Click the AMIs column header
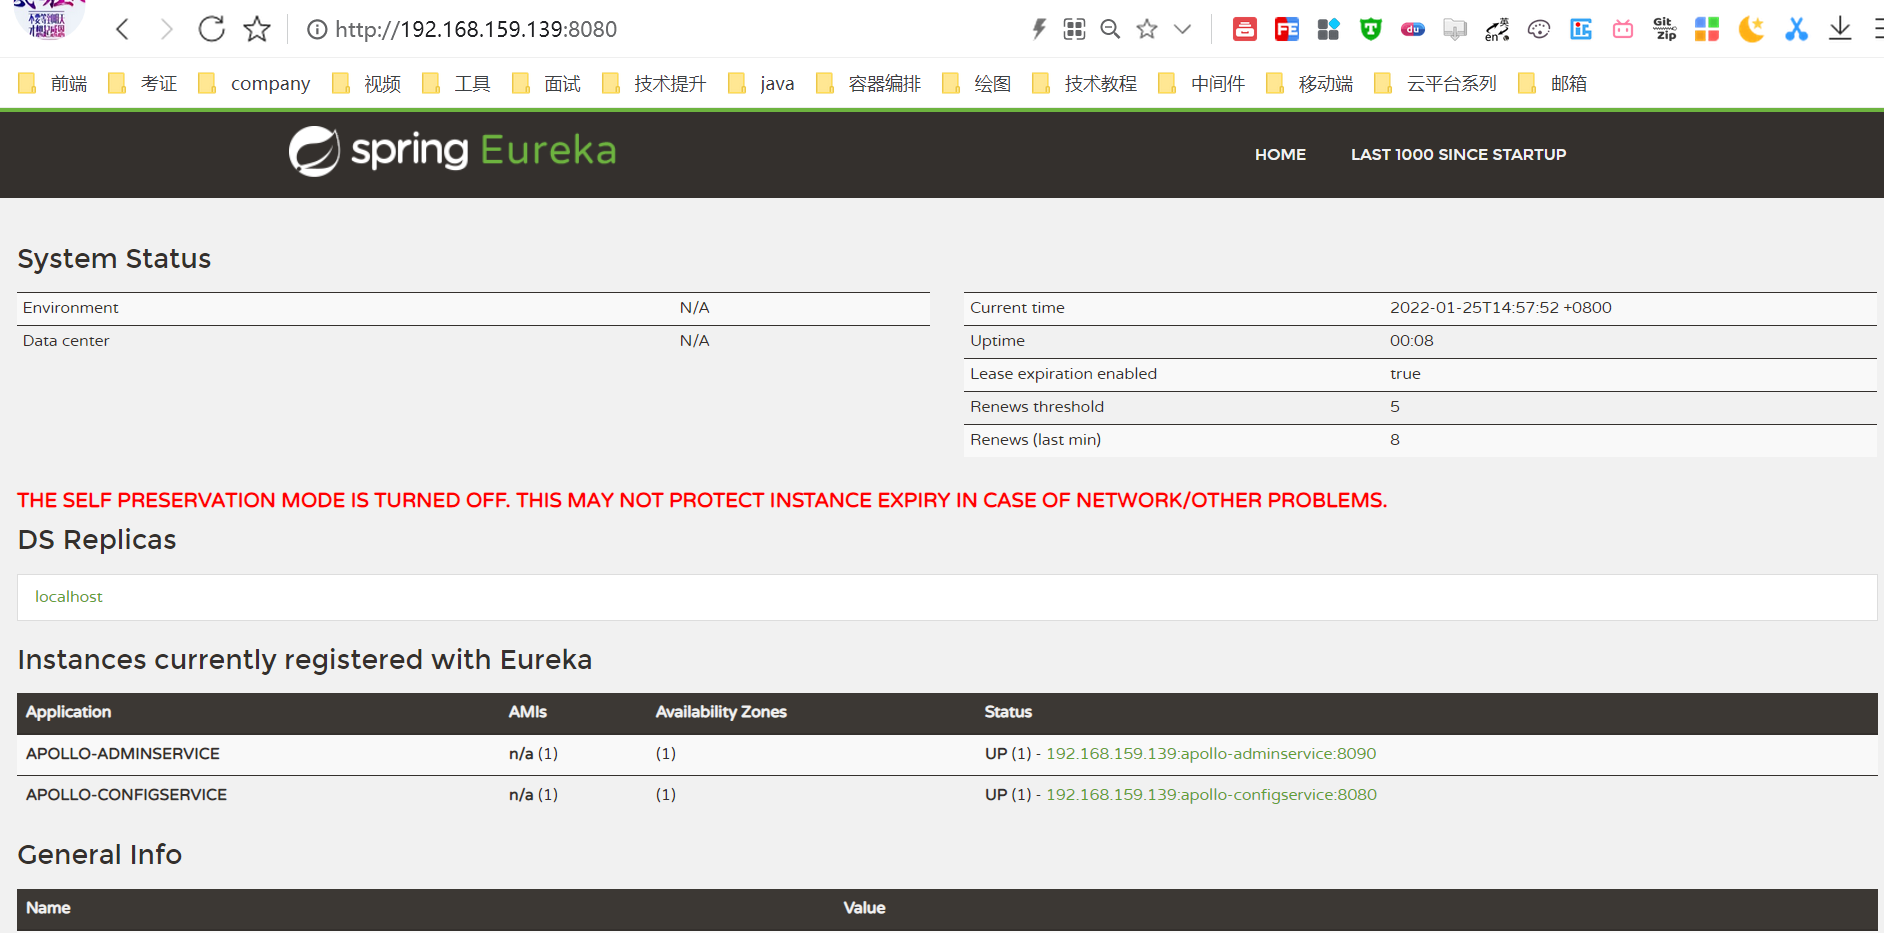 (x=528, y=711)
